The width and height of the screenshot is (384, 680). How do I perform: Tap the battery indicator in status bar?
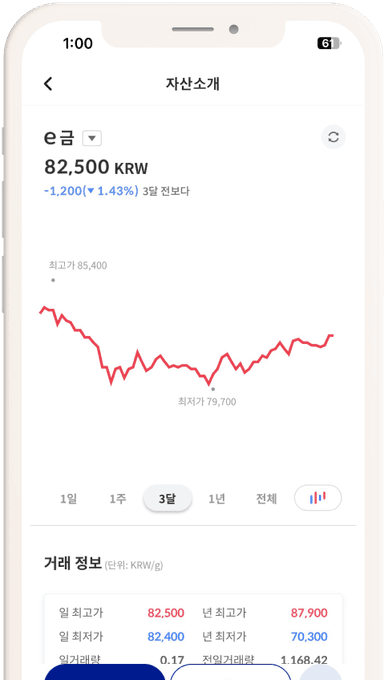click(x=329, y=43)
